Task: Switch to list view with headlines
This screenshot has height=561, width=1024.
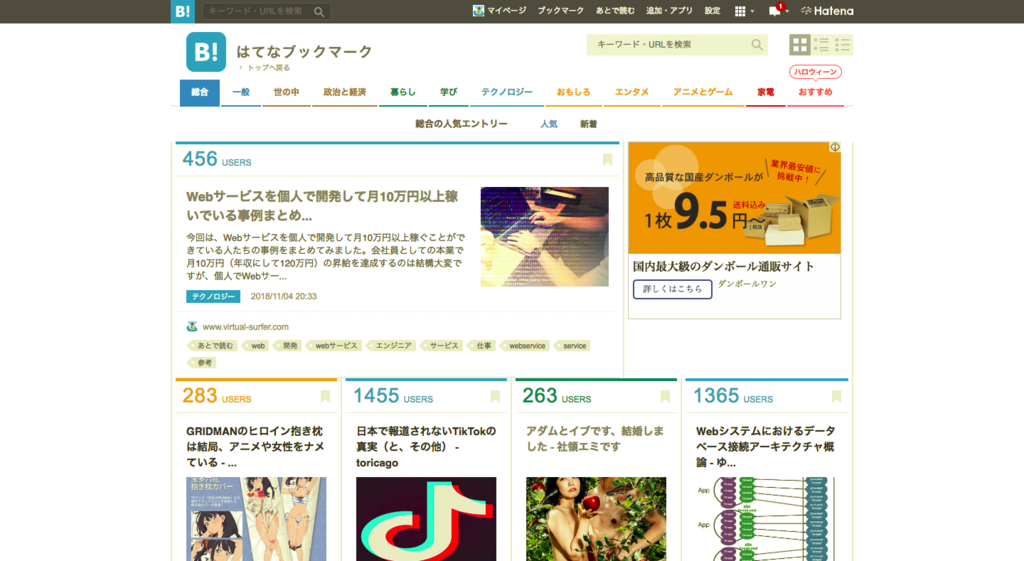Action: (x=821, y=44)
